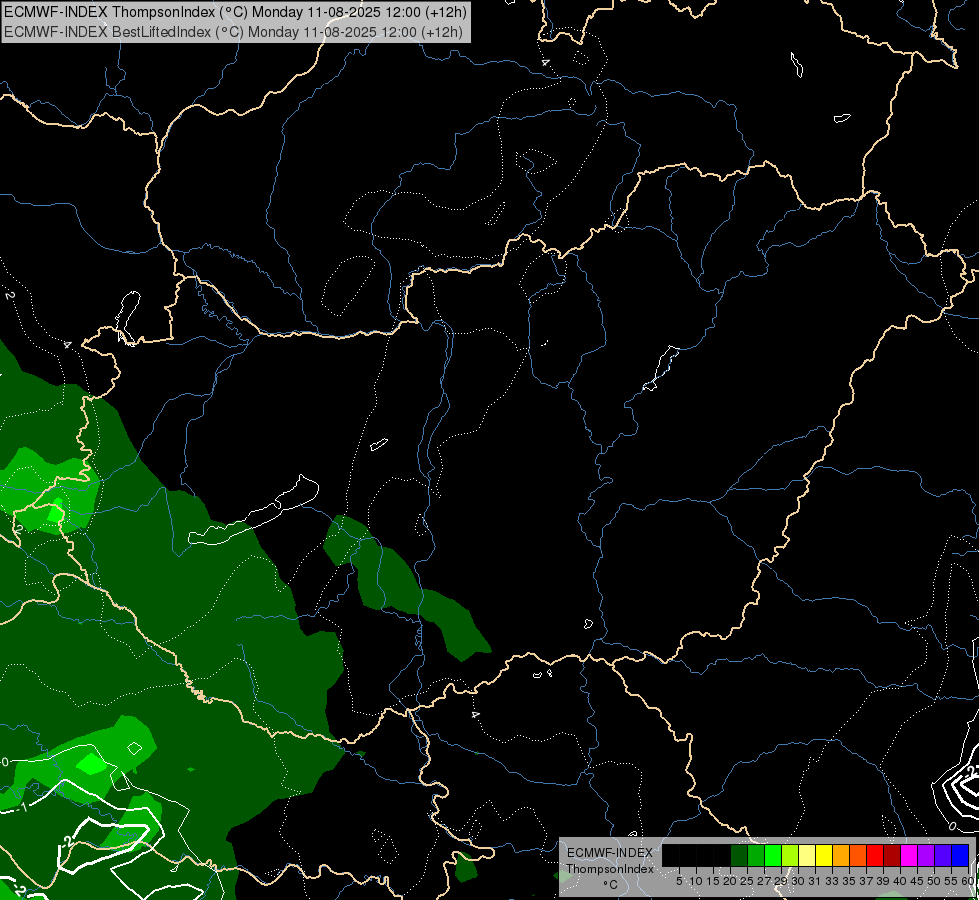Select the dark red 39-40 legend swatch
Screen dimensions: 979x900
(892, 855)
